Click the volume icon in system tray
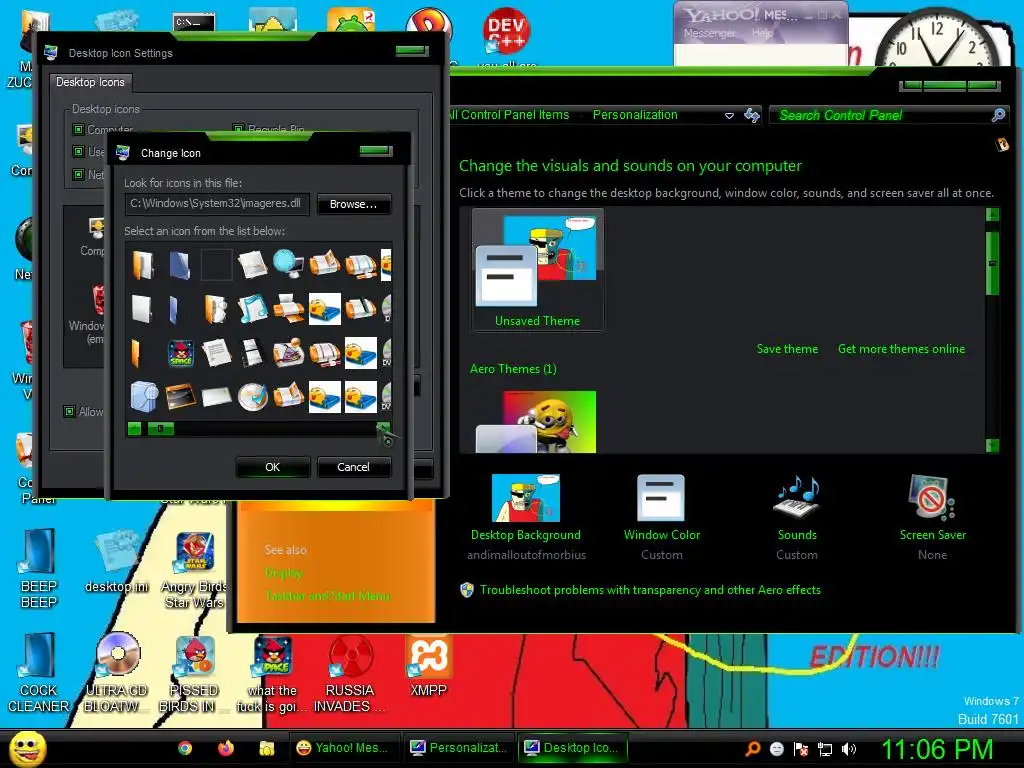This screenshot has height=768, width=1024. pos(849,749)
